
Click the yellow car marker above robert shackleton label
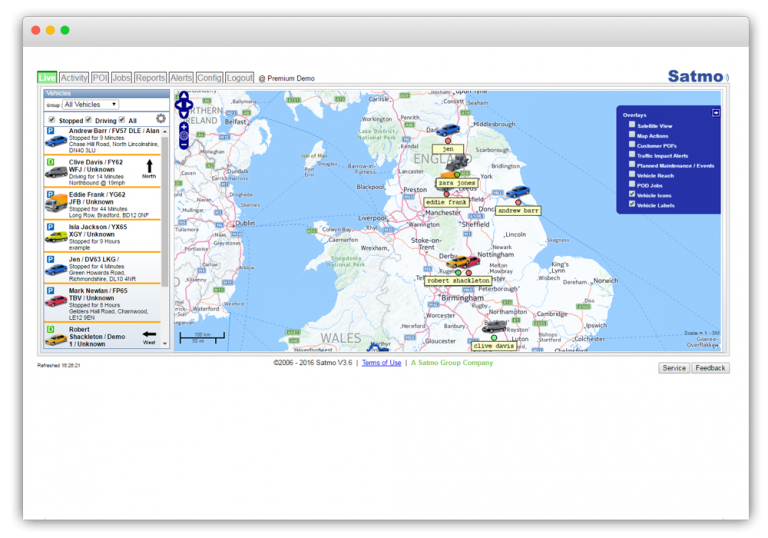(457, 262)
